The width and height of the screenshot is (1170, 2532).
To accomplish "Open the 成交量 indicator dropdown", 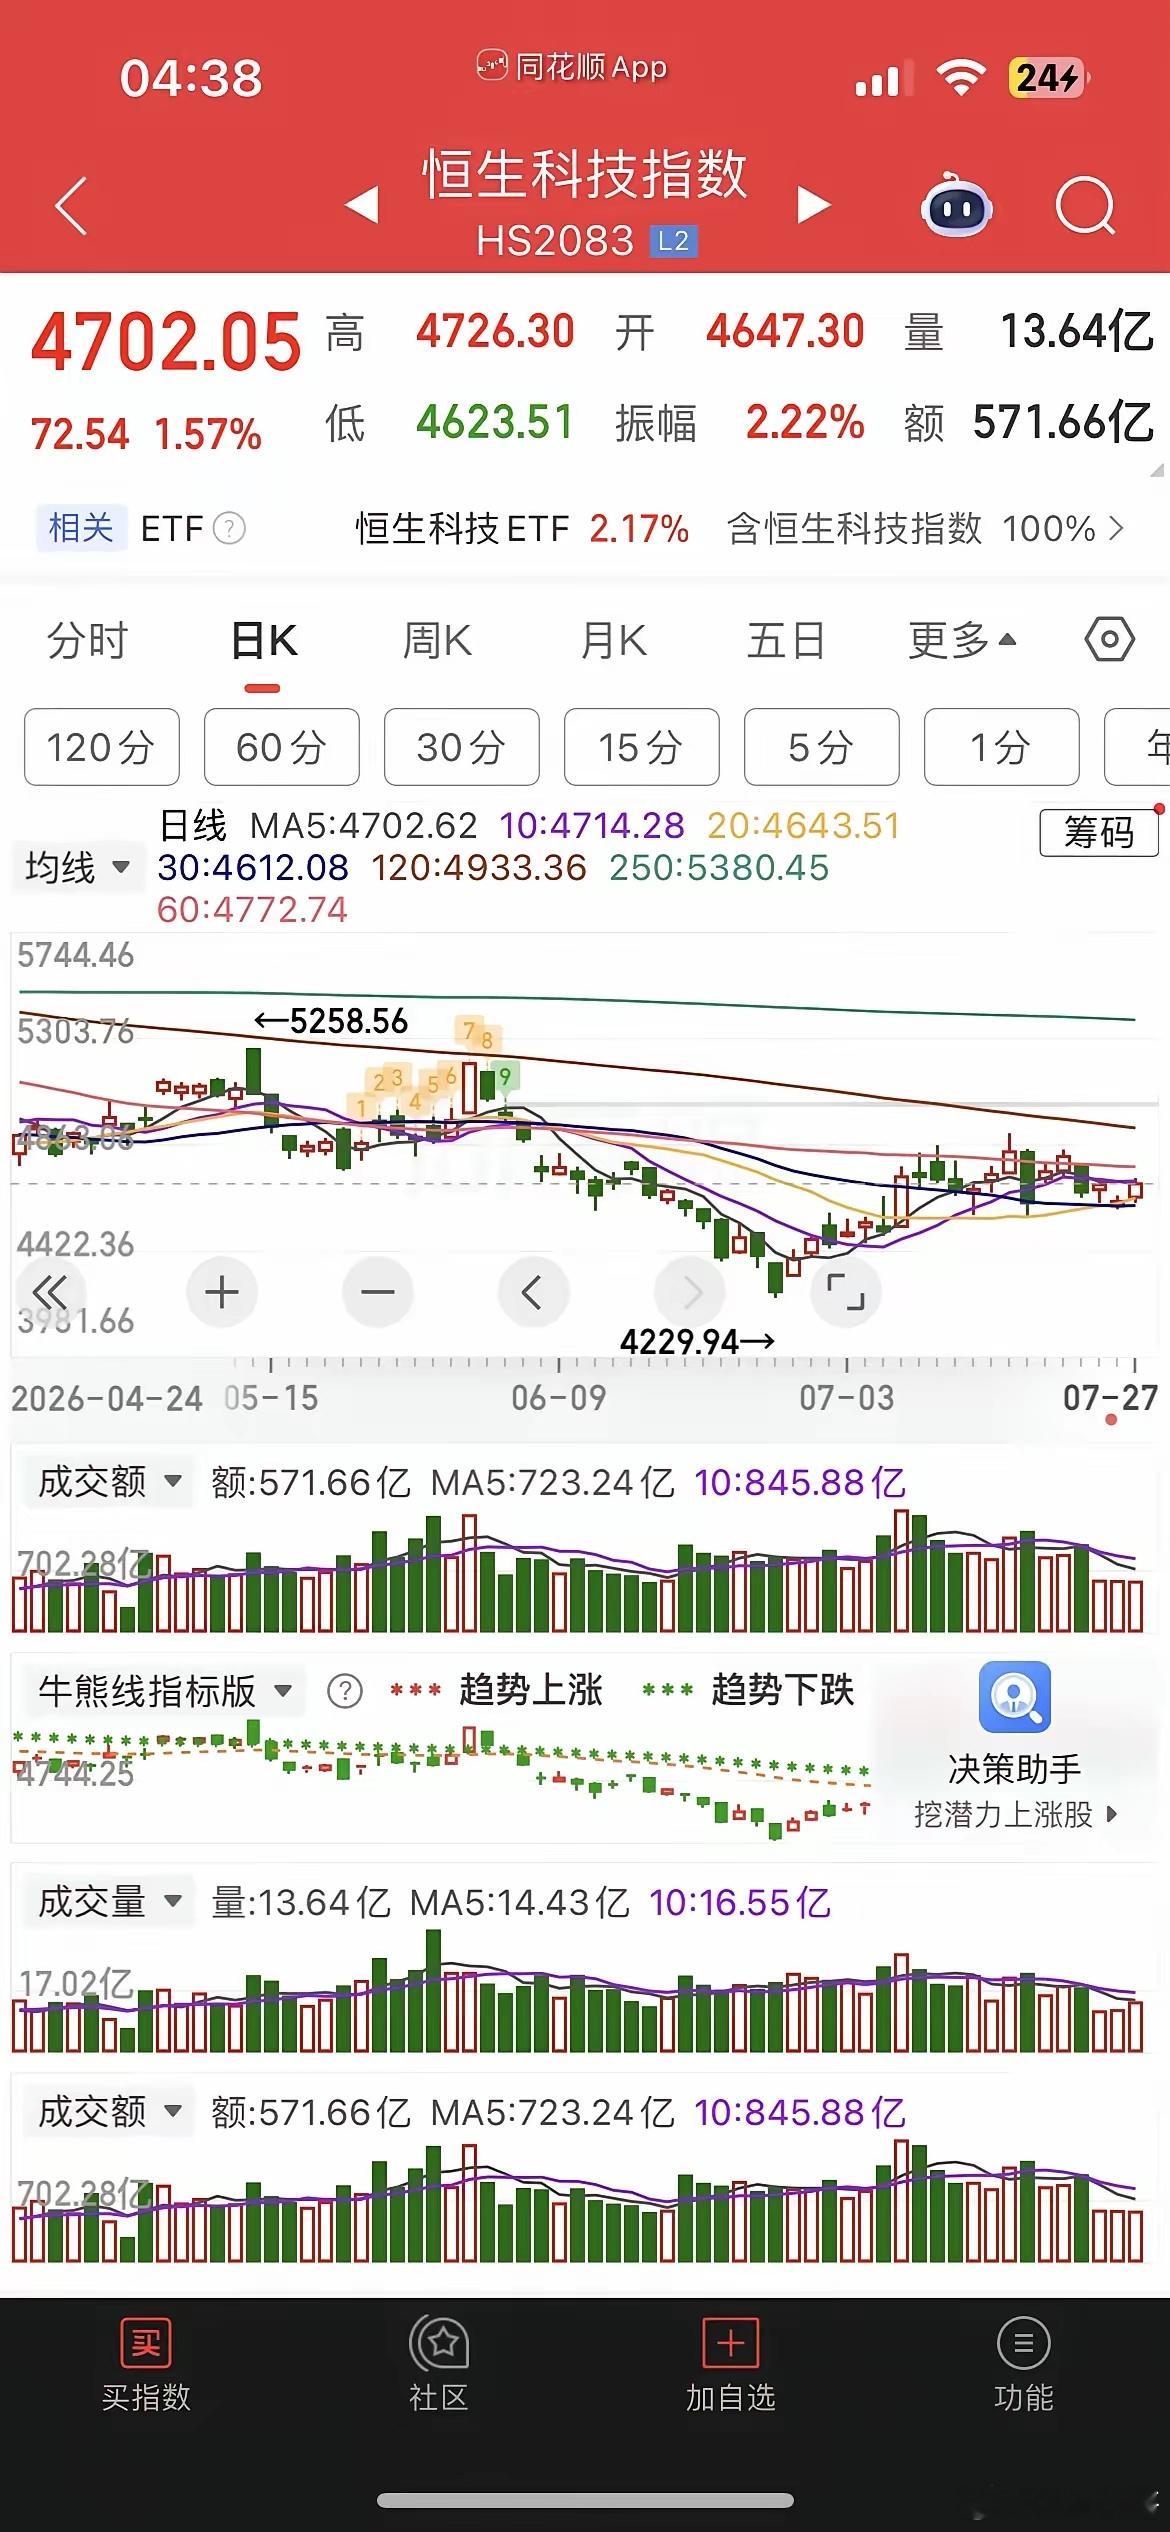I will [110, 1901].
